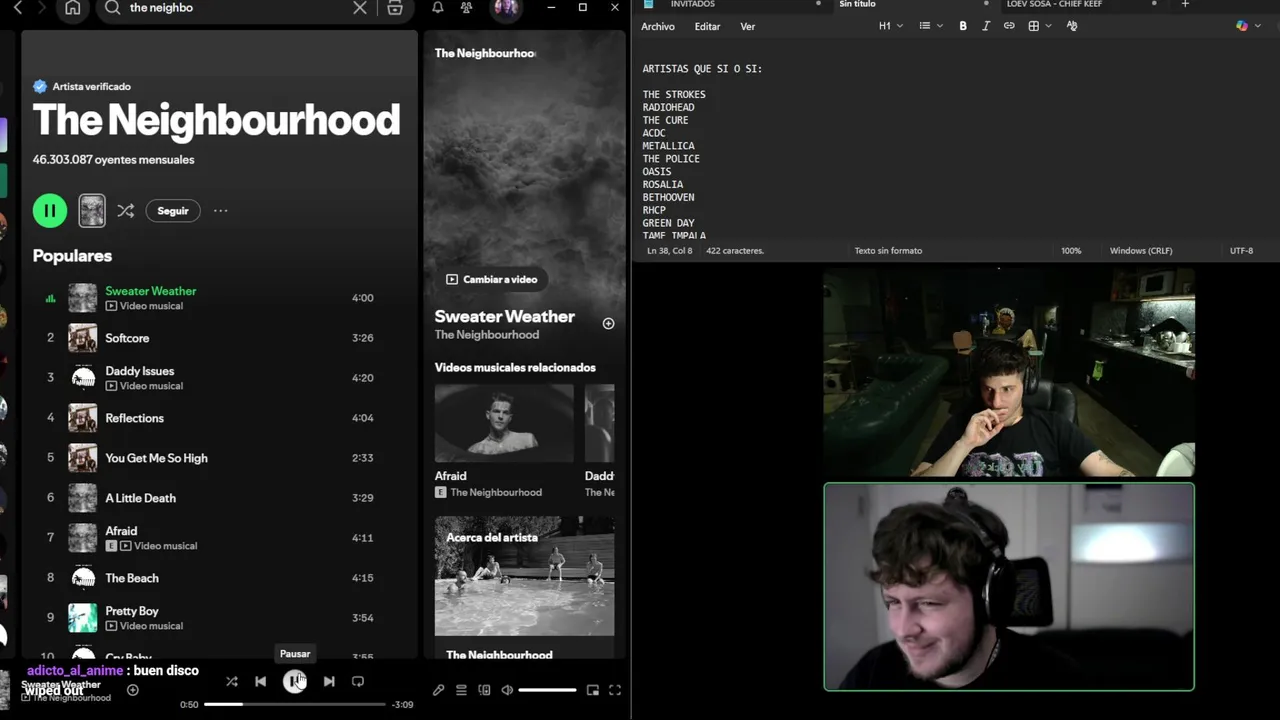Open the Archivo menu in Notepad
The height and width of the screenshot is (720, 1280).
pyautogui.click(x=658, y=26)
